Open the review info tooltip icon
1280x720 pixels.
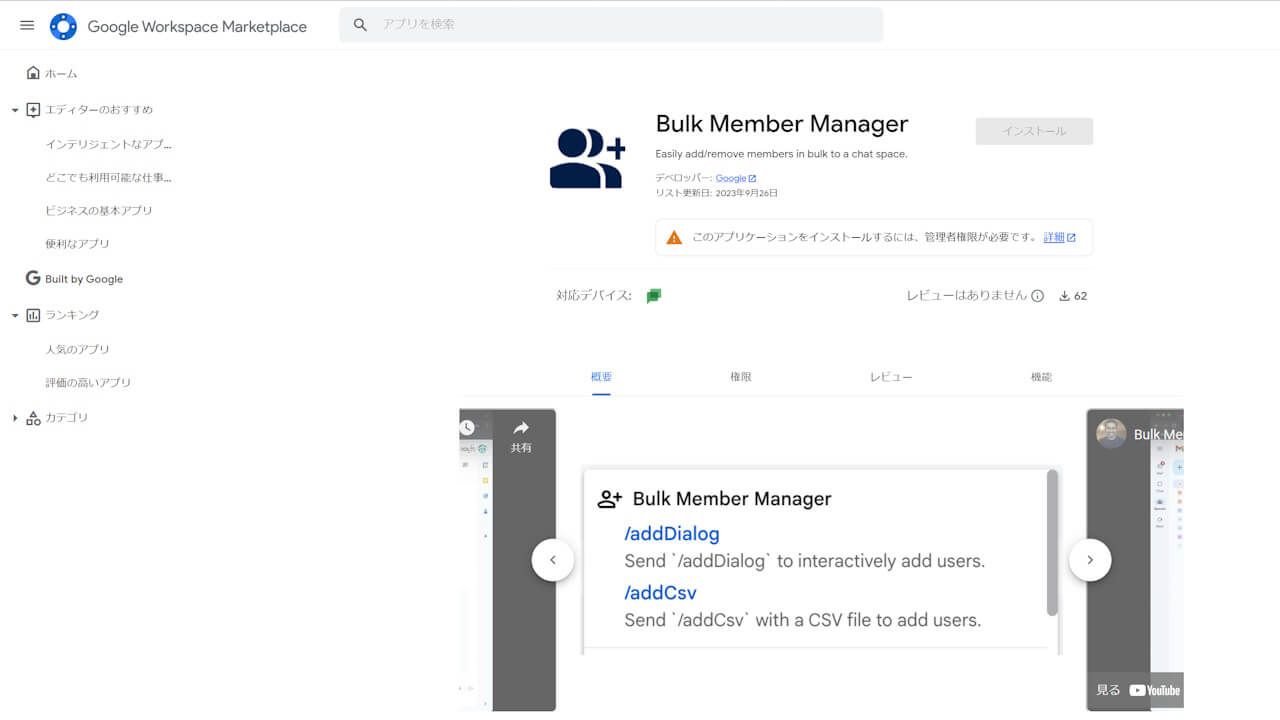[1037, 295]
